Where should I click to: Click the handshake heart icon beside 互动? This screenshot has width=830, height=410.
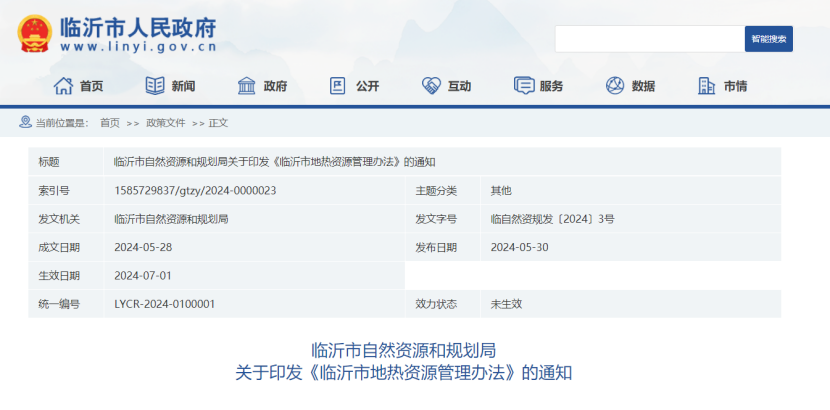(x=431, y=86)
